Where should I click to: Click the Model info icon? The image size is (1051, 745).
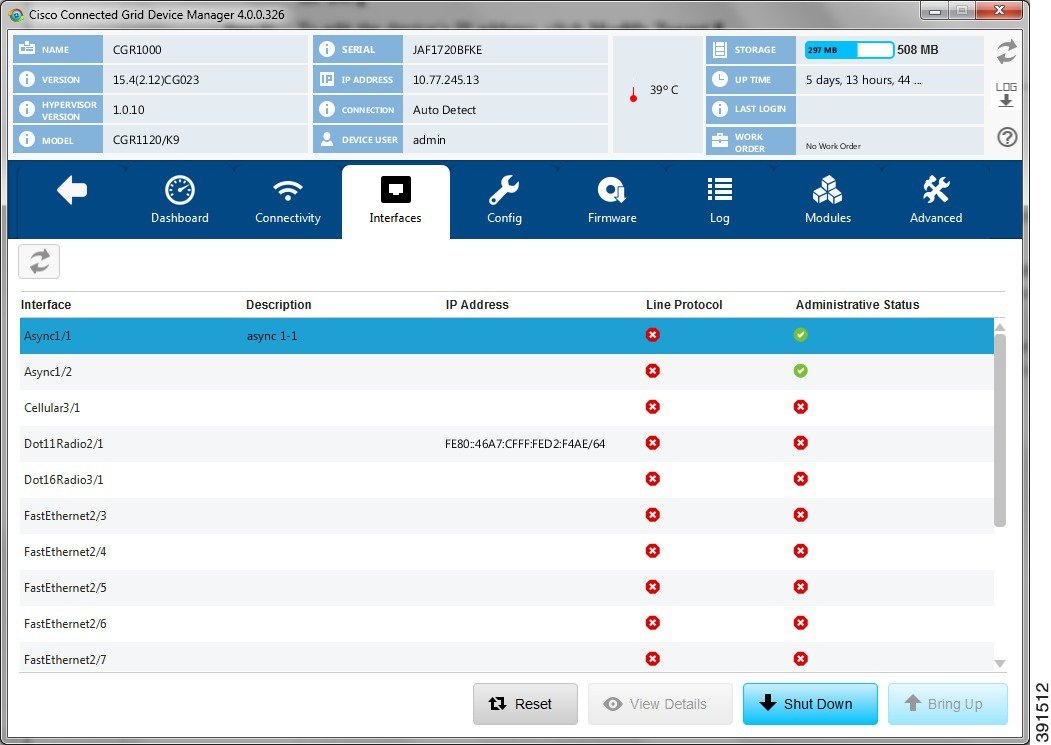27,139
